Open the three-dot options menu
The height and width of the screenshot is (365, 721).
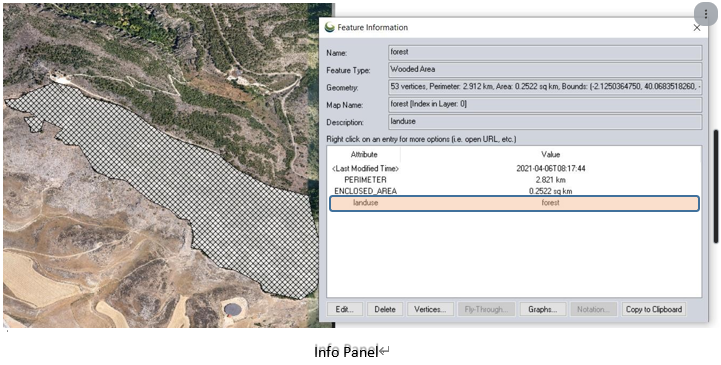tap(705, 15)
